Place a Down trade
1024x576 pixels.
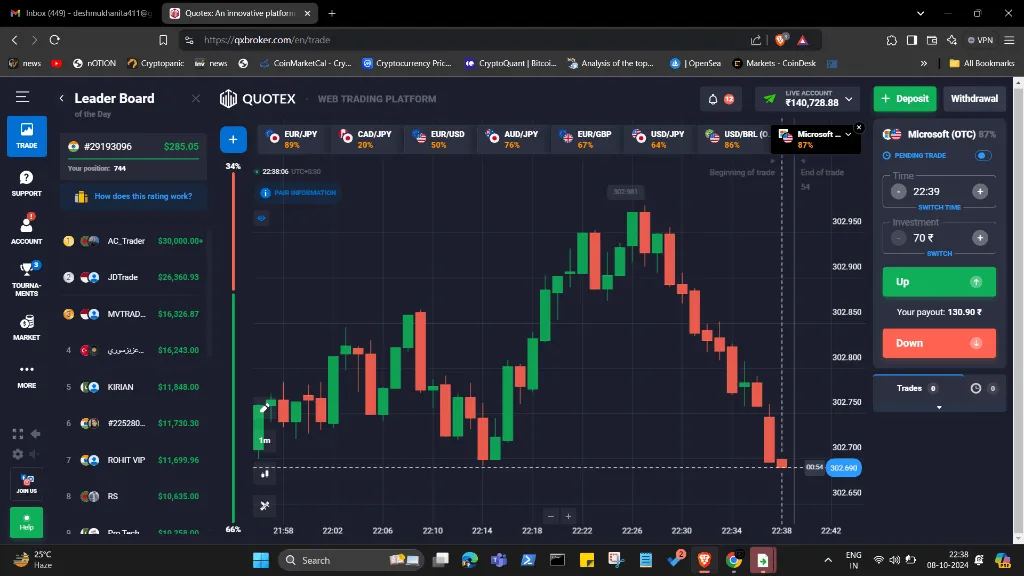(939, 343)
